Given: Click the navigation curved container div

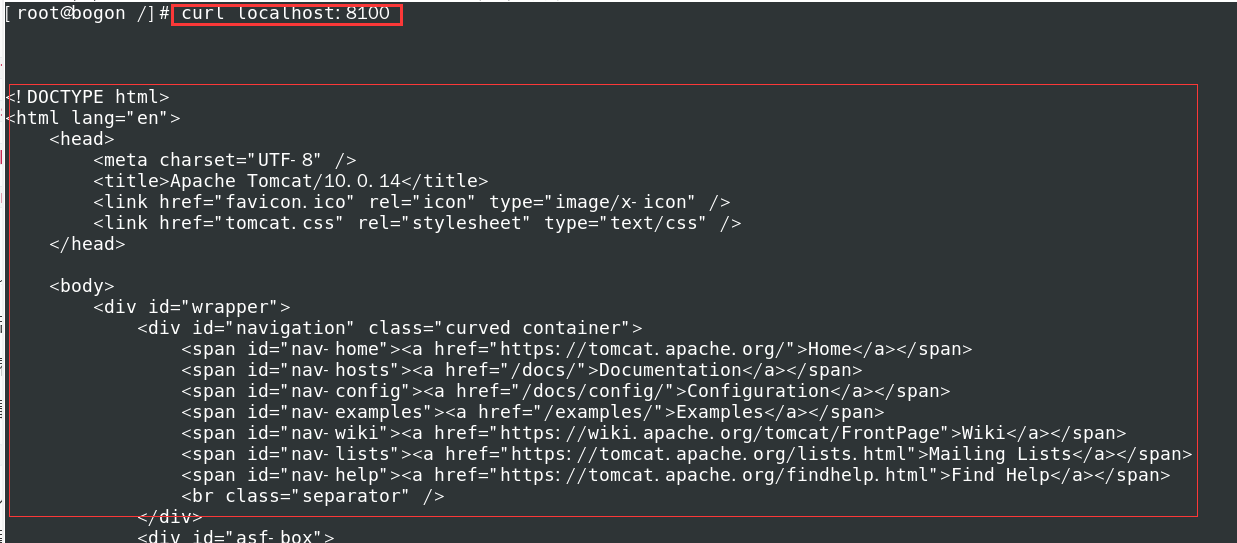Looking at the screenshot, I should pos(389,328).
